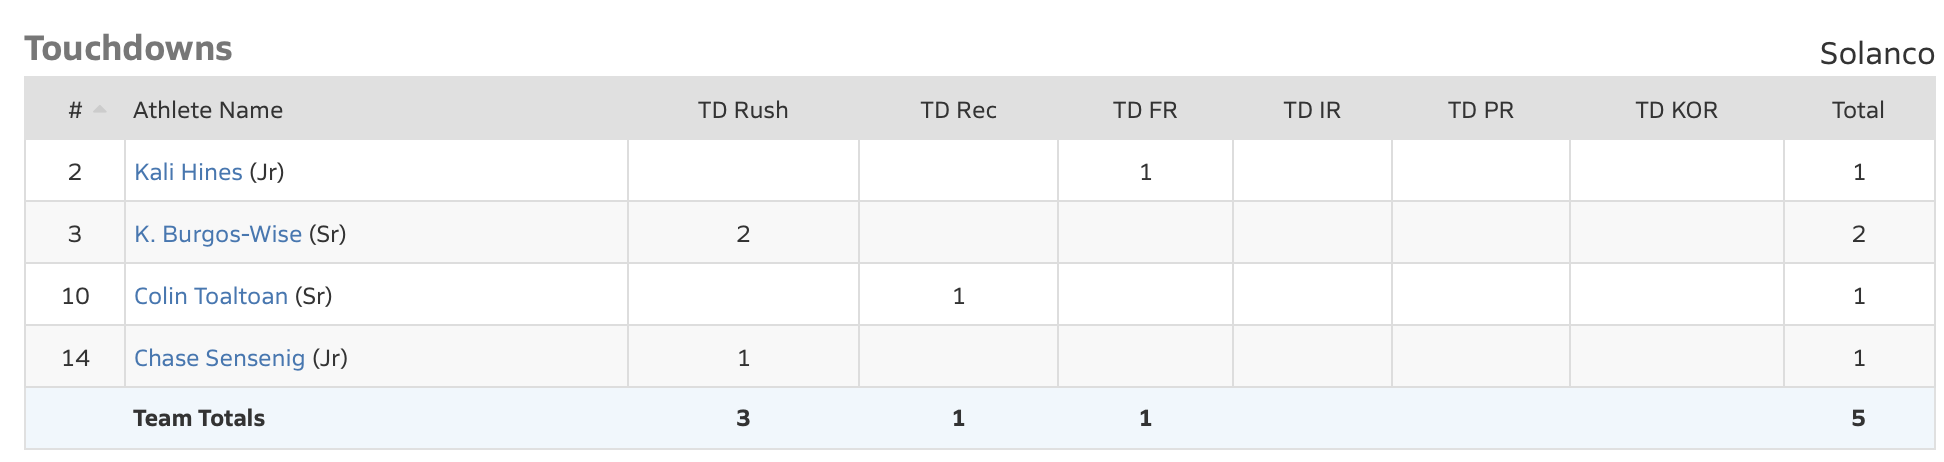Sort table by TD PR column
Image resolution: width=1944 pixels, height=462 pixels.
1480,110
